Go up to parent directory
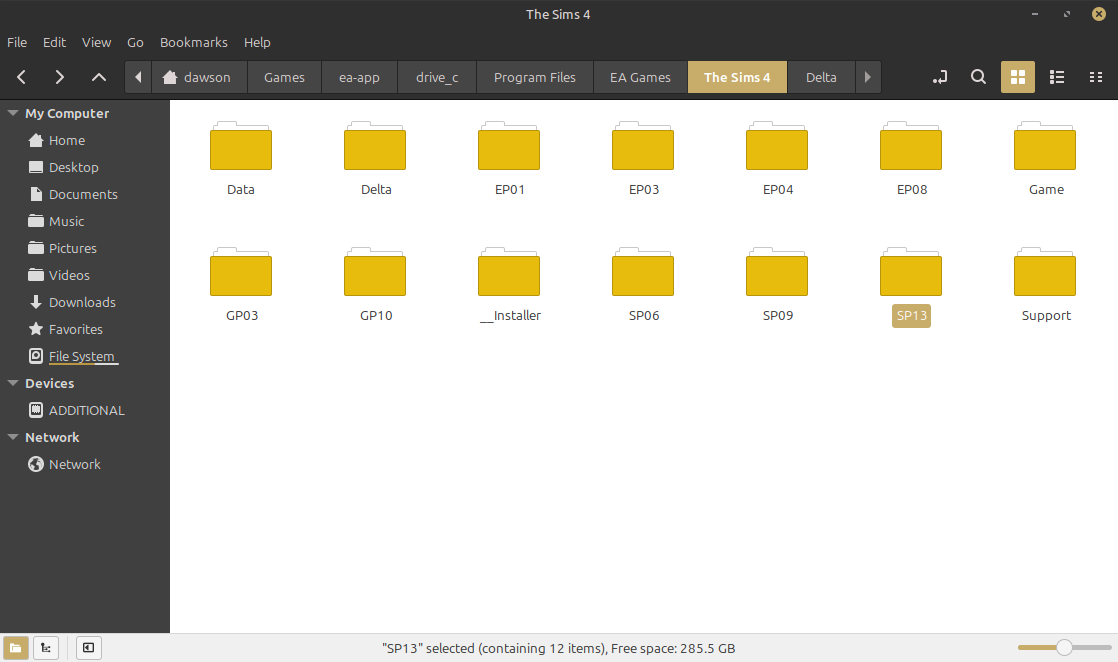Screen dimensions: 1118x662 click(98, 77)
